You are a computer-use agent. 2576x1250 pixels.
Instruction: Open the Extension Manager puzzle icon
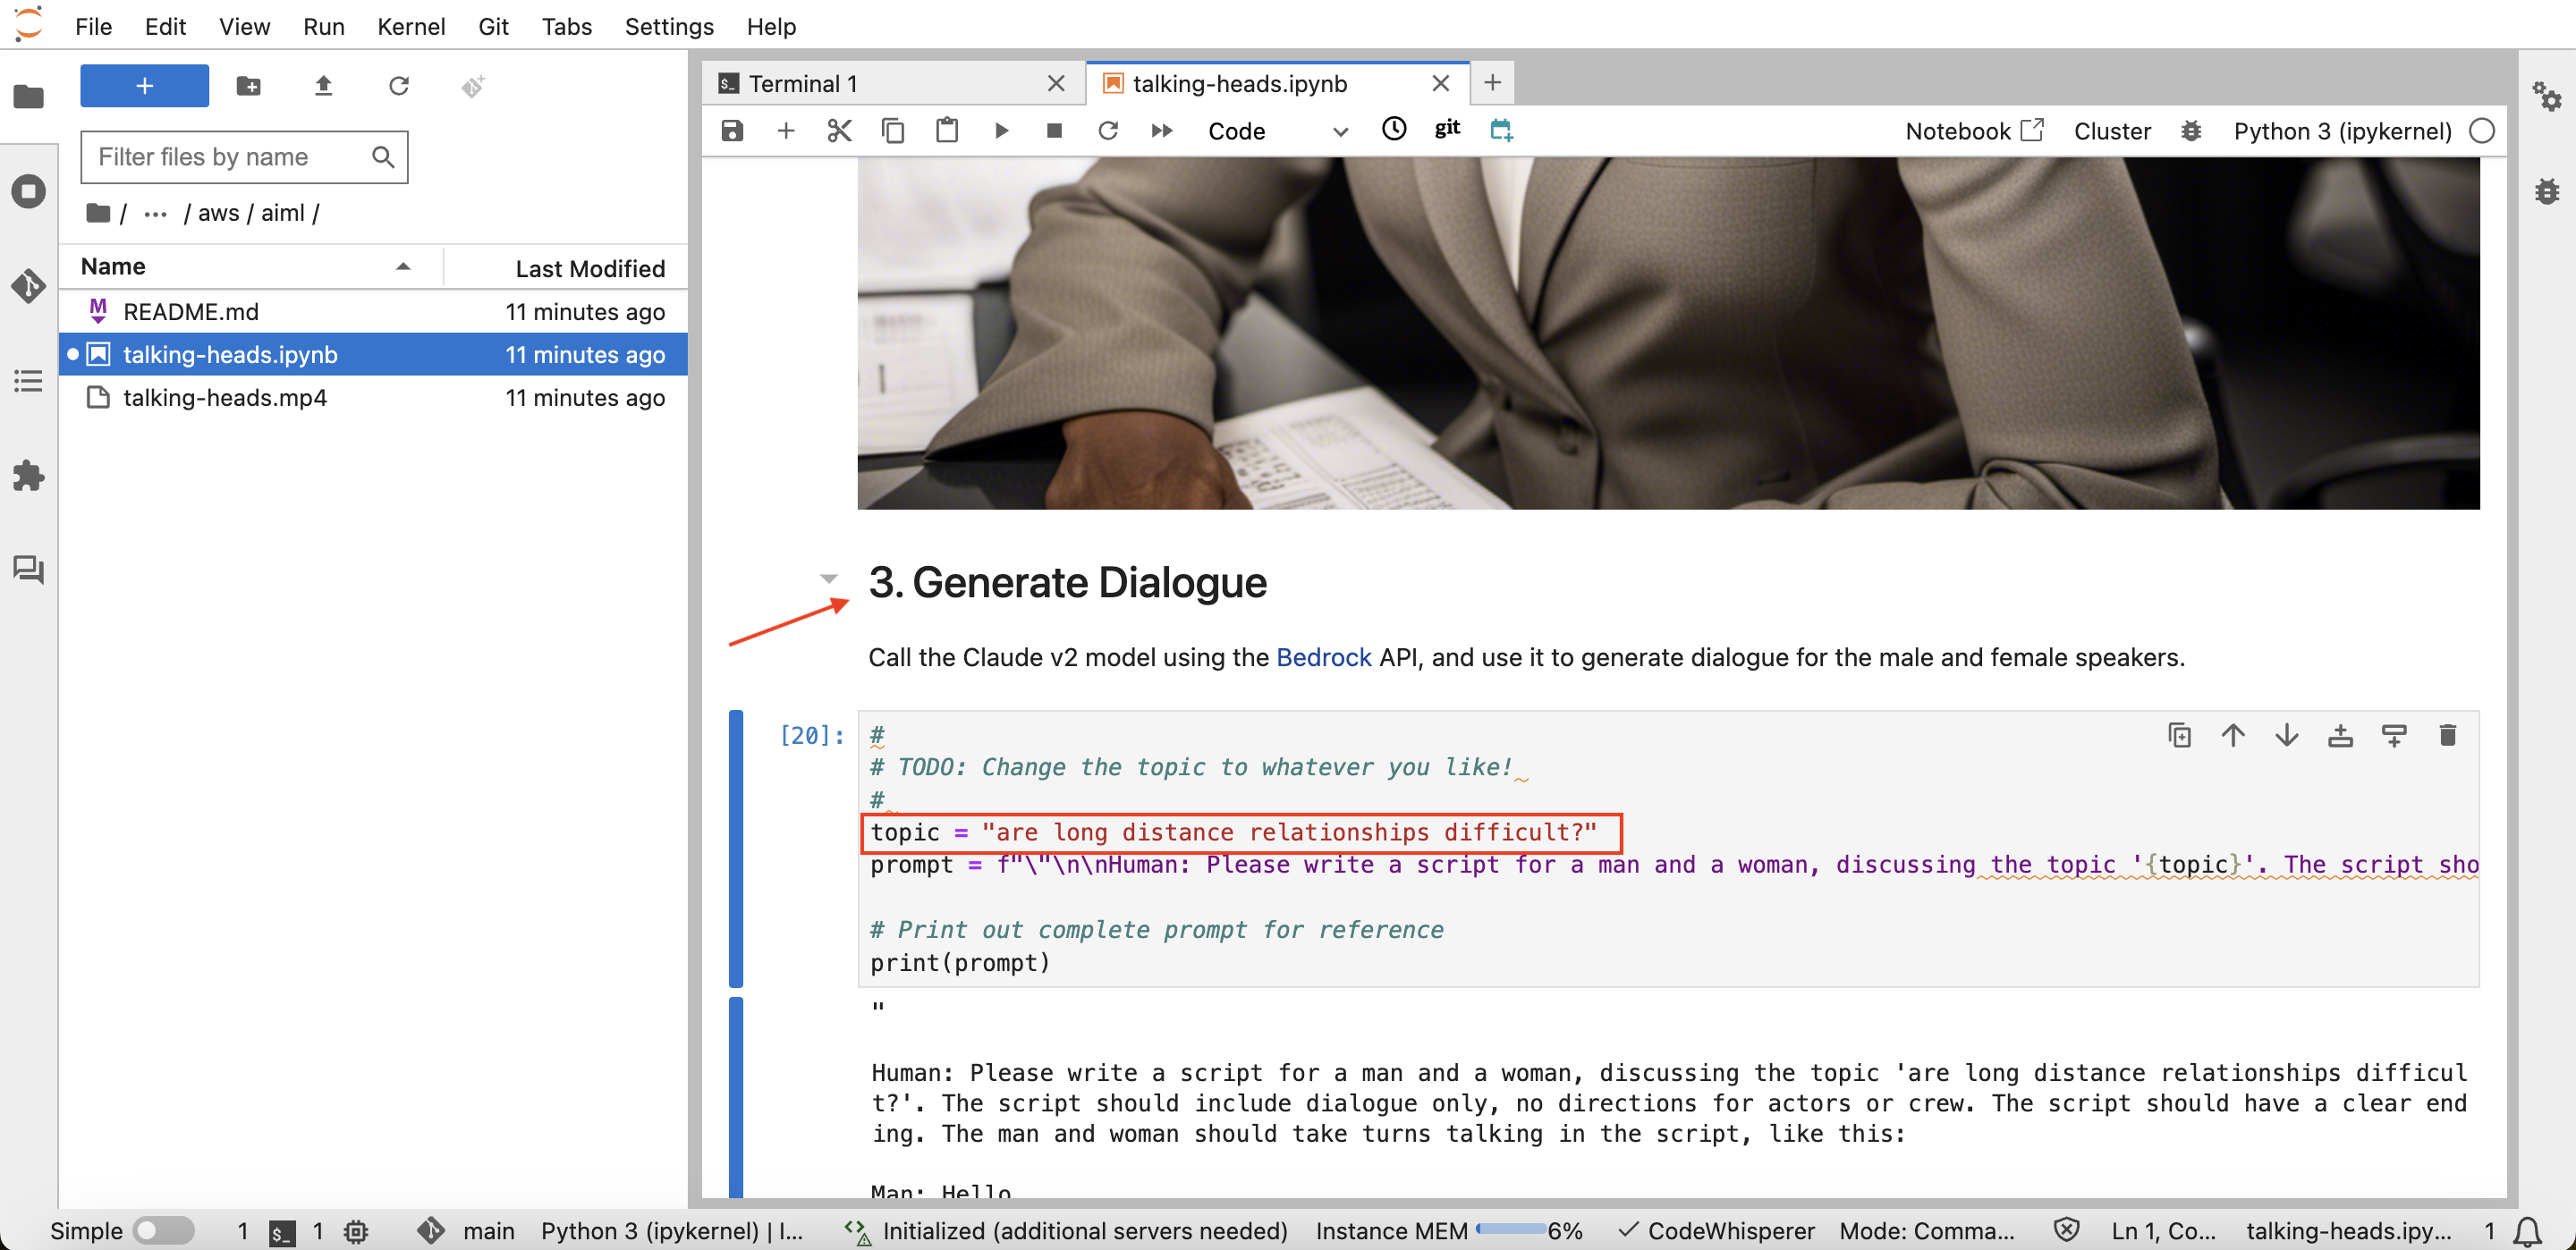click(x=28, y=476)
